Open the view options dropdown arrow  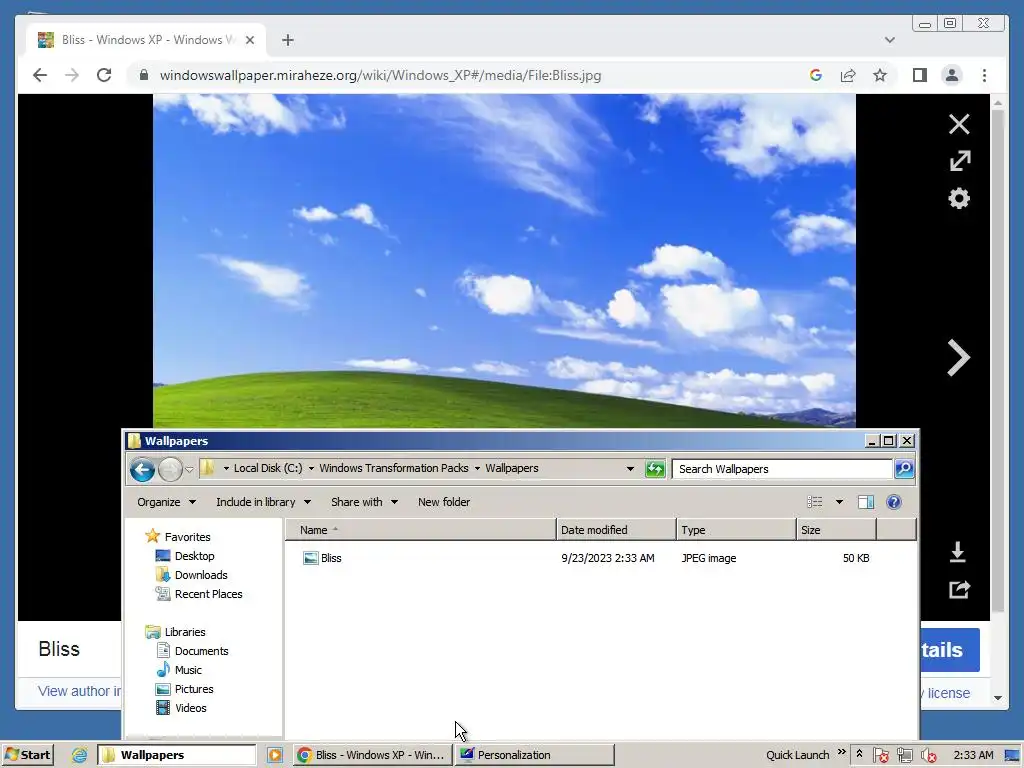[839, 502]
